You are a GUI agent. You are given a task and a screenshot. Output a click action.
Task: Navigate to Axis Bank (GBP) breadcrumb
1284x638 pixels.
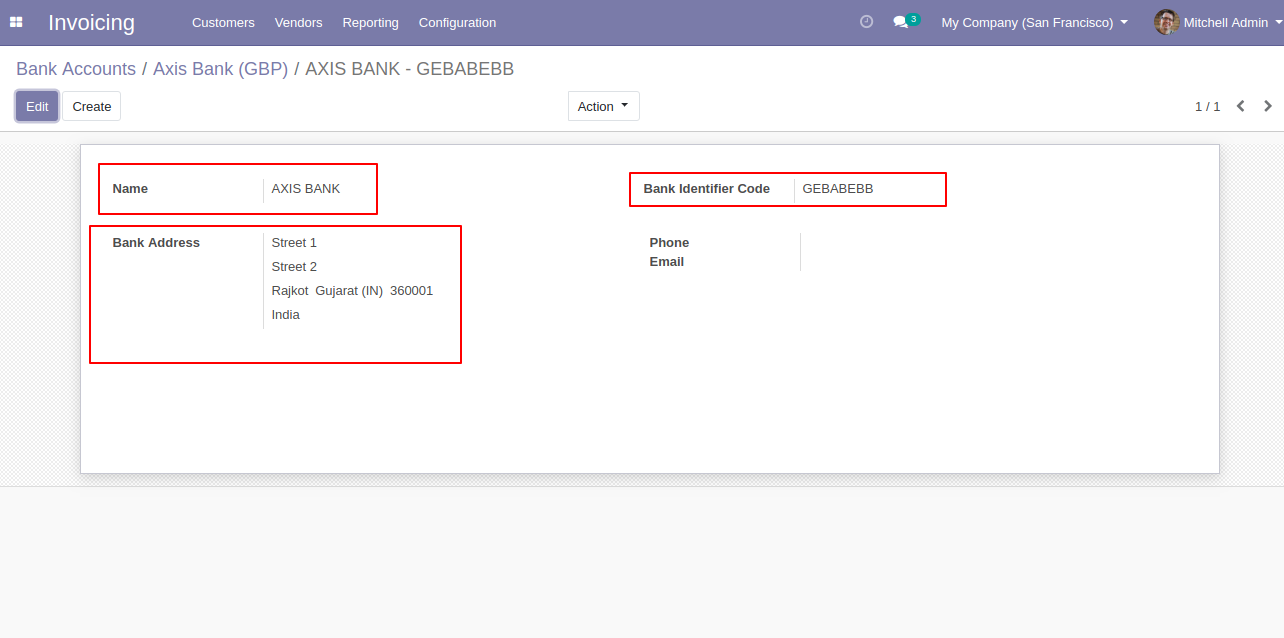[220, 69]
